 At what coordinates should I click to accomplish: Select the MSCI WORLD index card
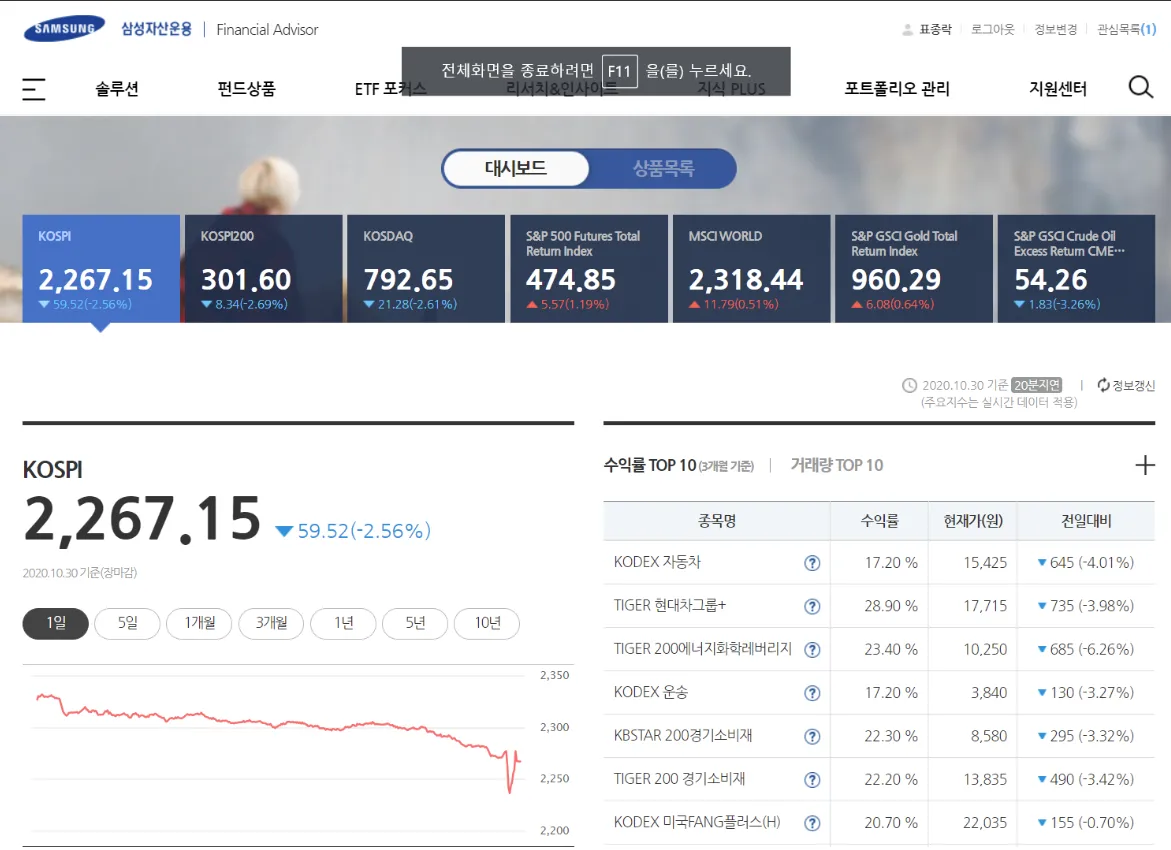click(x=751, y=268)
